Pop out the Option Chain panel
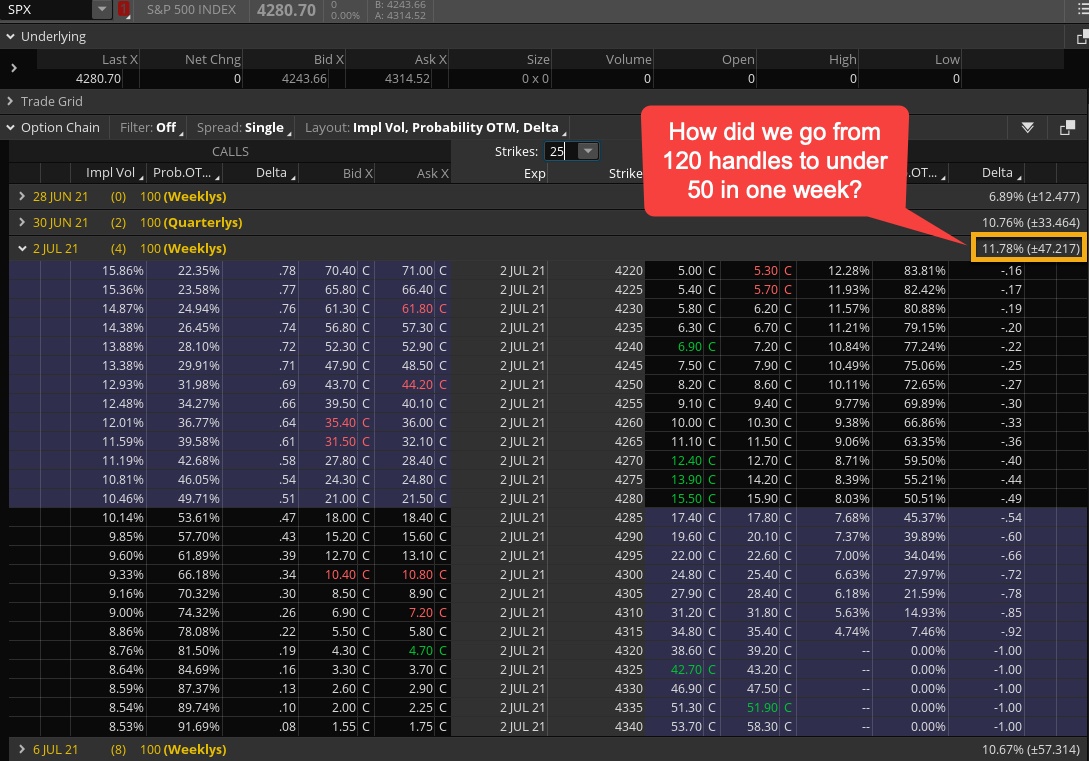Viewport: 1089px width, 761px height. pyautogui.click(x=1067, y=128)
